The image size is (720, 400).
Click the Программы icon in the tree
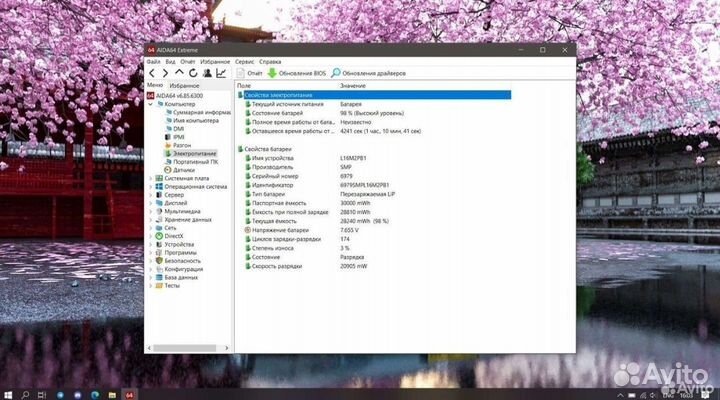tap(159, 253)
